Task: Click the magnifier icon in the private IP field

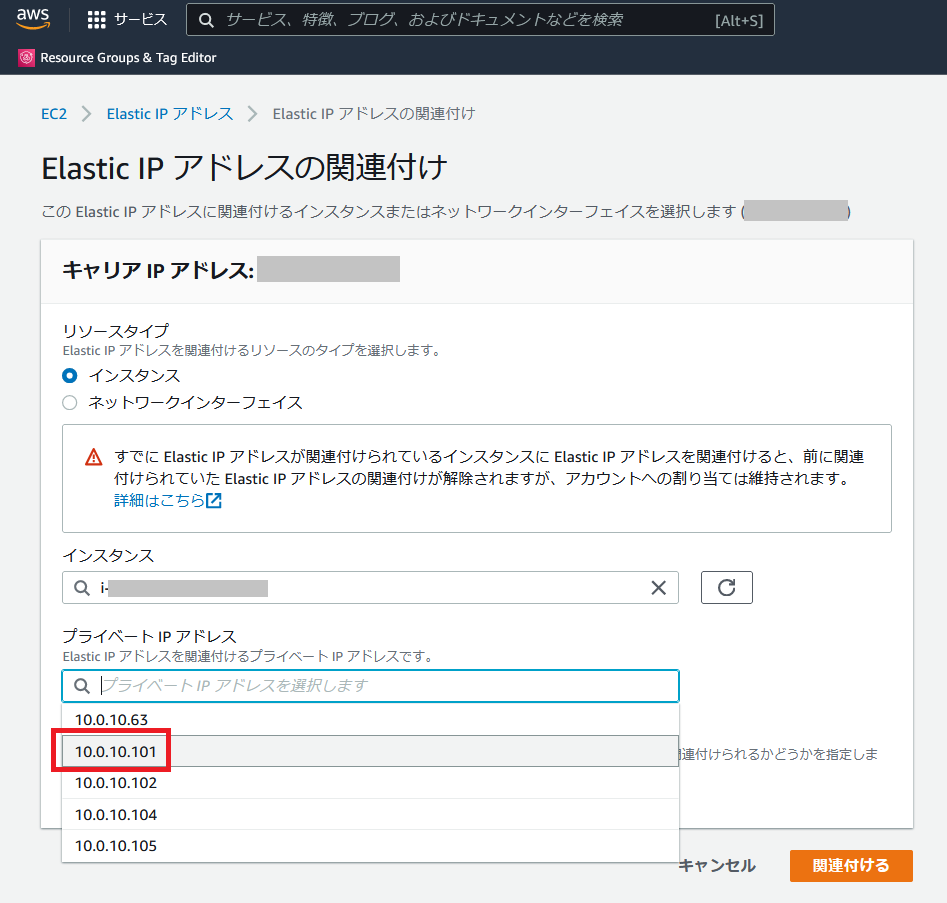Action: (82, 686)
